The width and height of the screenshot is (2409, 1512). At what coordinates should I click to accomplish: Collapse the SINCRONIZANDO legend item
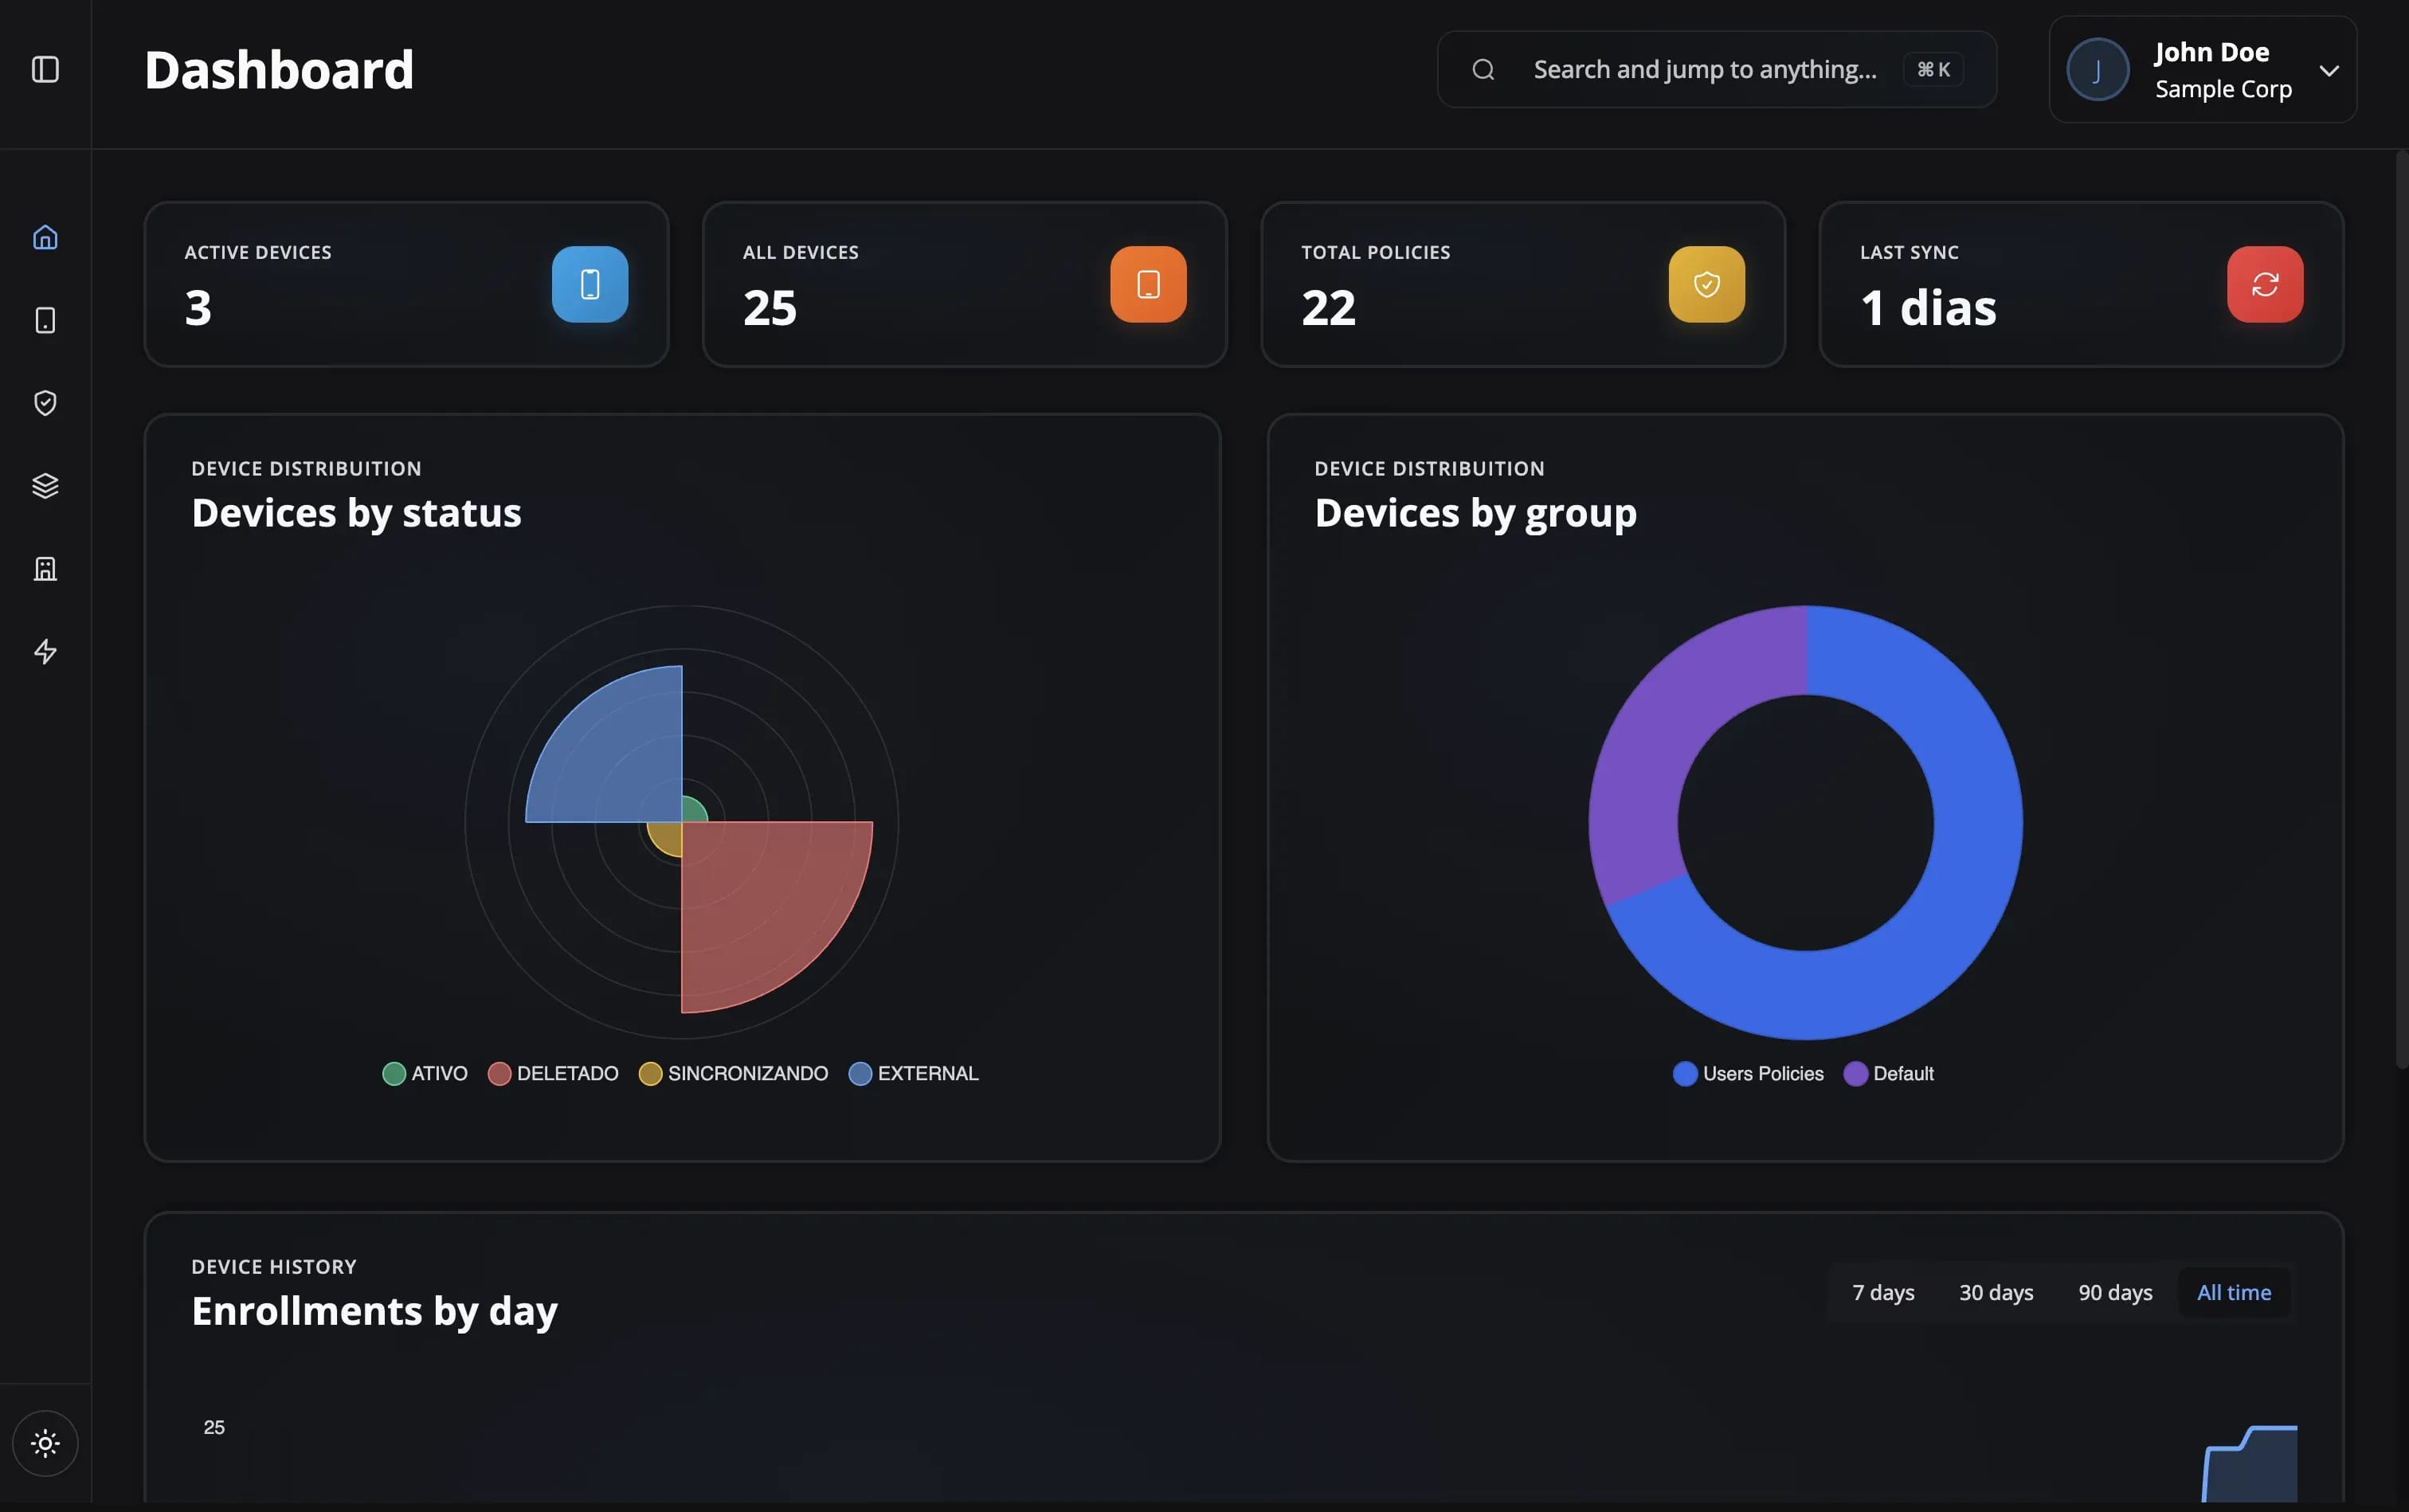tap(733, 1073)
